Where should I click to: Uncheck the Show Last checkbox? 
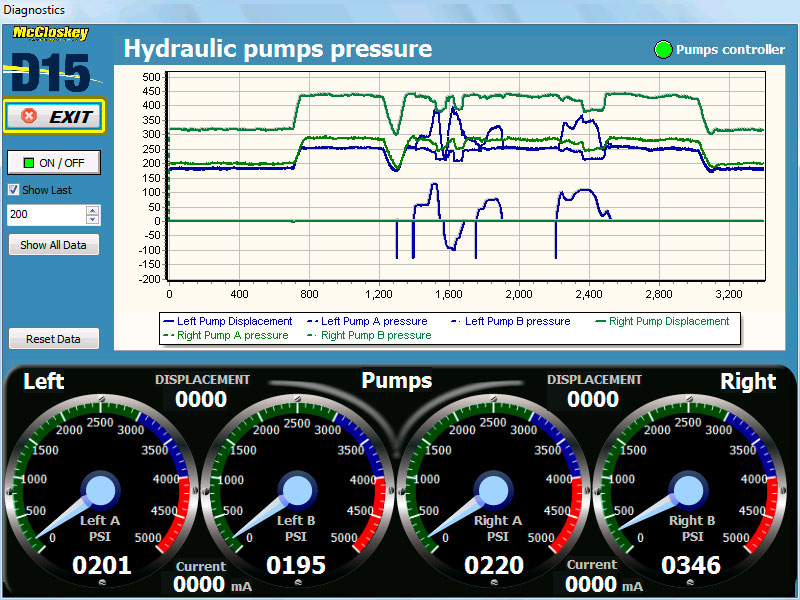13,190
